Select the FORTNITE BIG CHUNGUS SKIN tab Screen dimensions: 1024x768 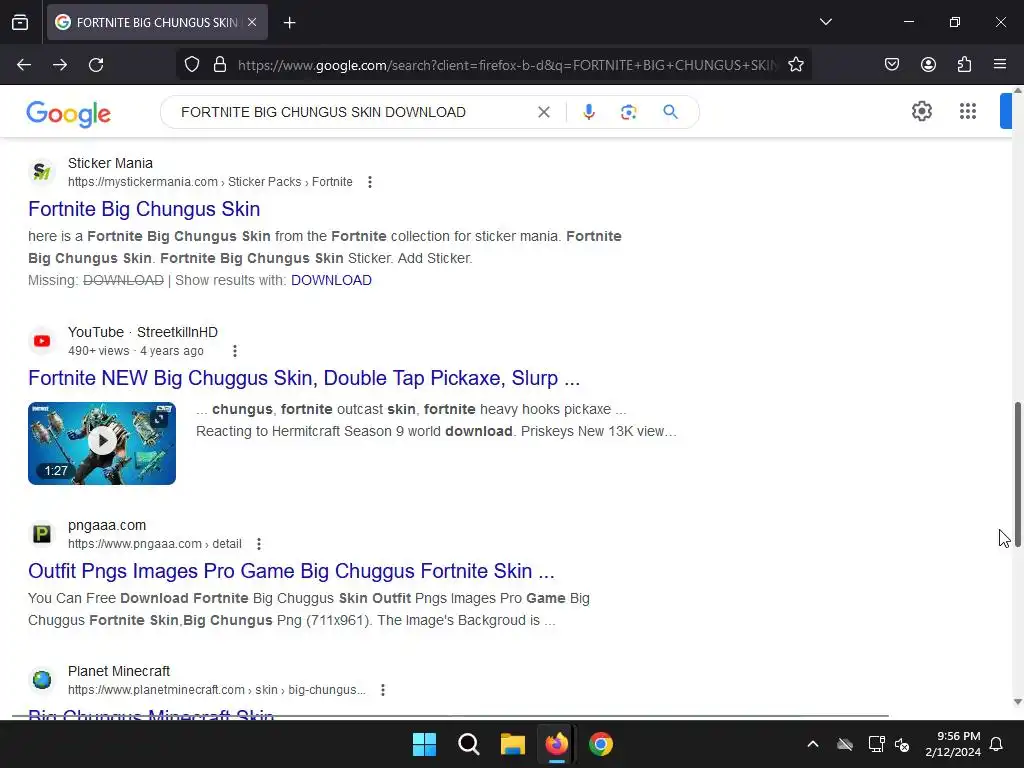157,22
